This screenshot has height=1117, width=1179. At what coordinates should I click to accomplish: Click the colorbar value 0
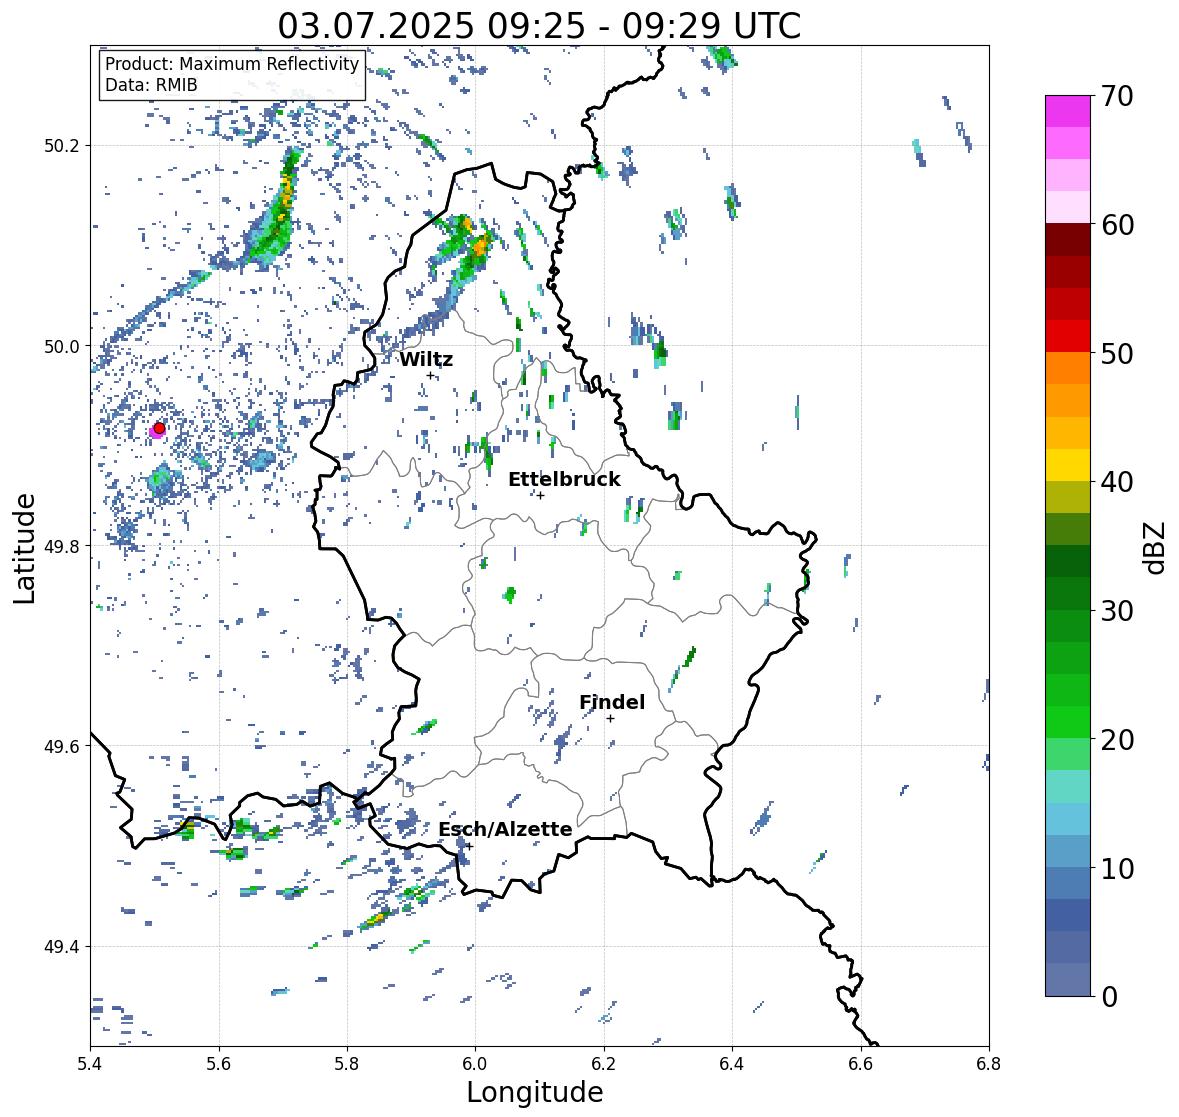(x=1109, y=997)
